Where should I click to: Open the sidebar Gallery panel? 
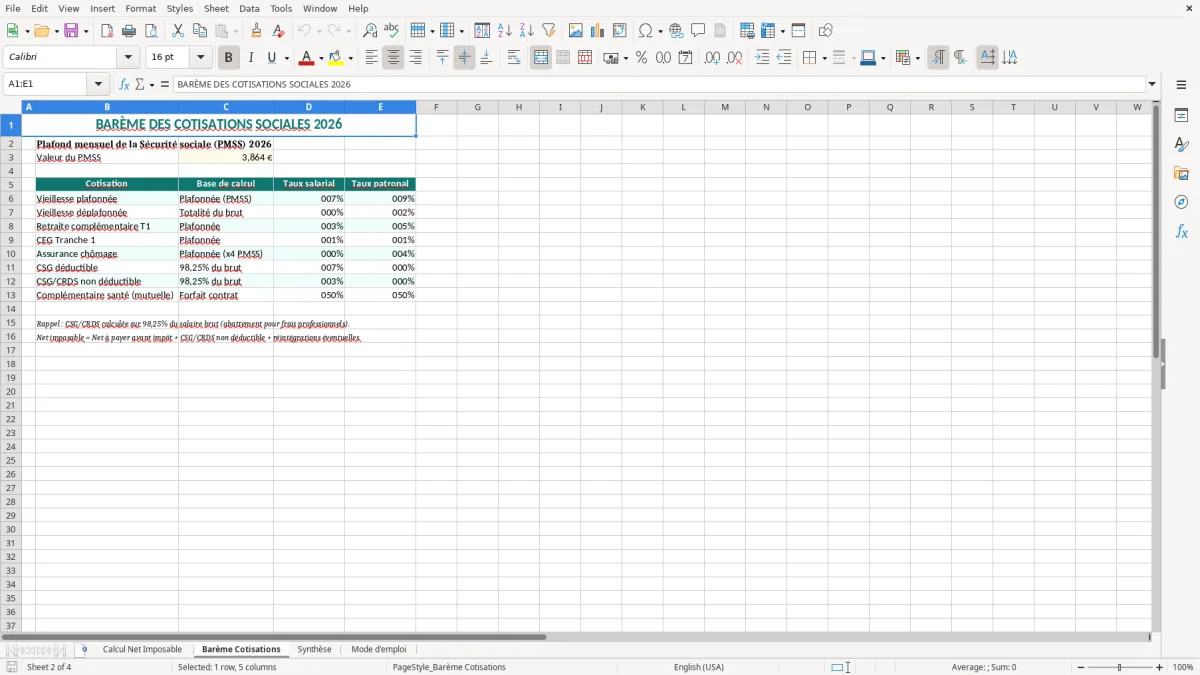[1181, 173]
